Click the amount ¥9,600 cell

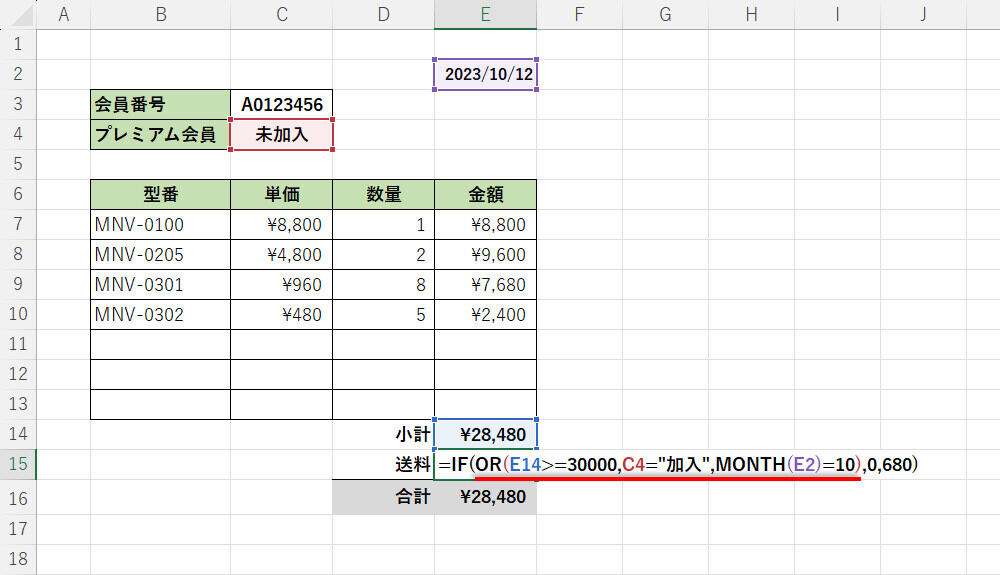click(485, 254)
